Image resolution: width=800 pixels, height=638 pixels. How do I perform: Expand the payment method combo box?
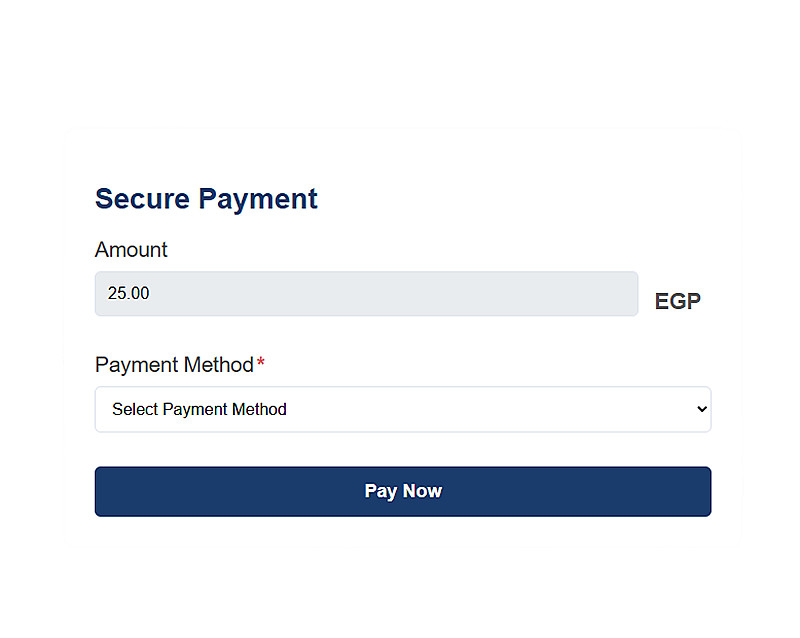point(402,409)
